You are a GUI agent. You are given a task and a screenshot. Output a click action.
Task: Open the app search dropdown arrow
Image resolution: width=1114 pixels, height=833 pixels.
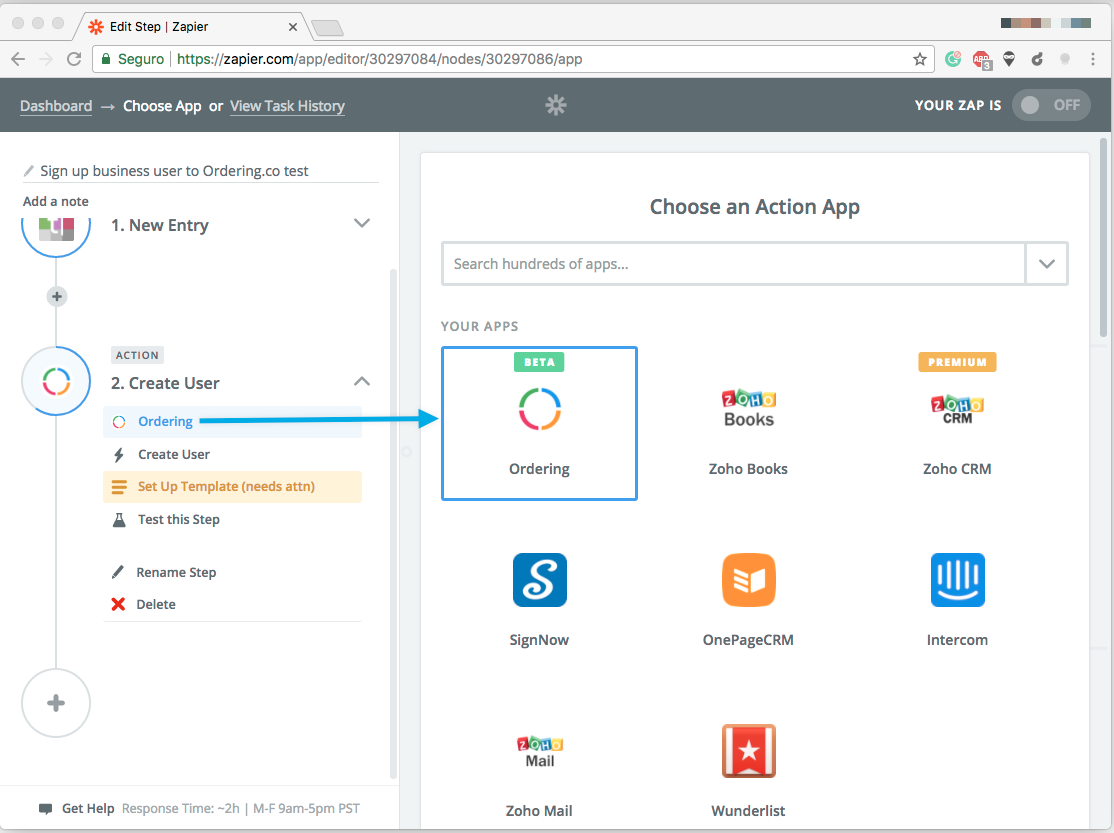pyautogui.click(x=1047, y=264)
